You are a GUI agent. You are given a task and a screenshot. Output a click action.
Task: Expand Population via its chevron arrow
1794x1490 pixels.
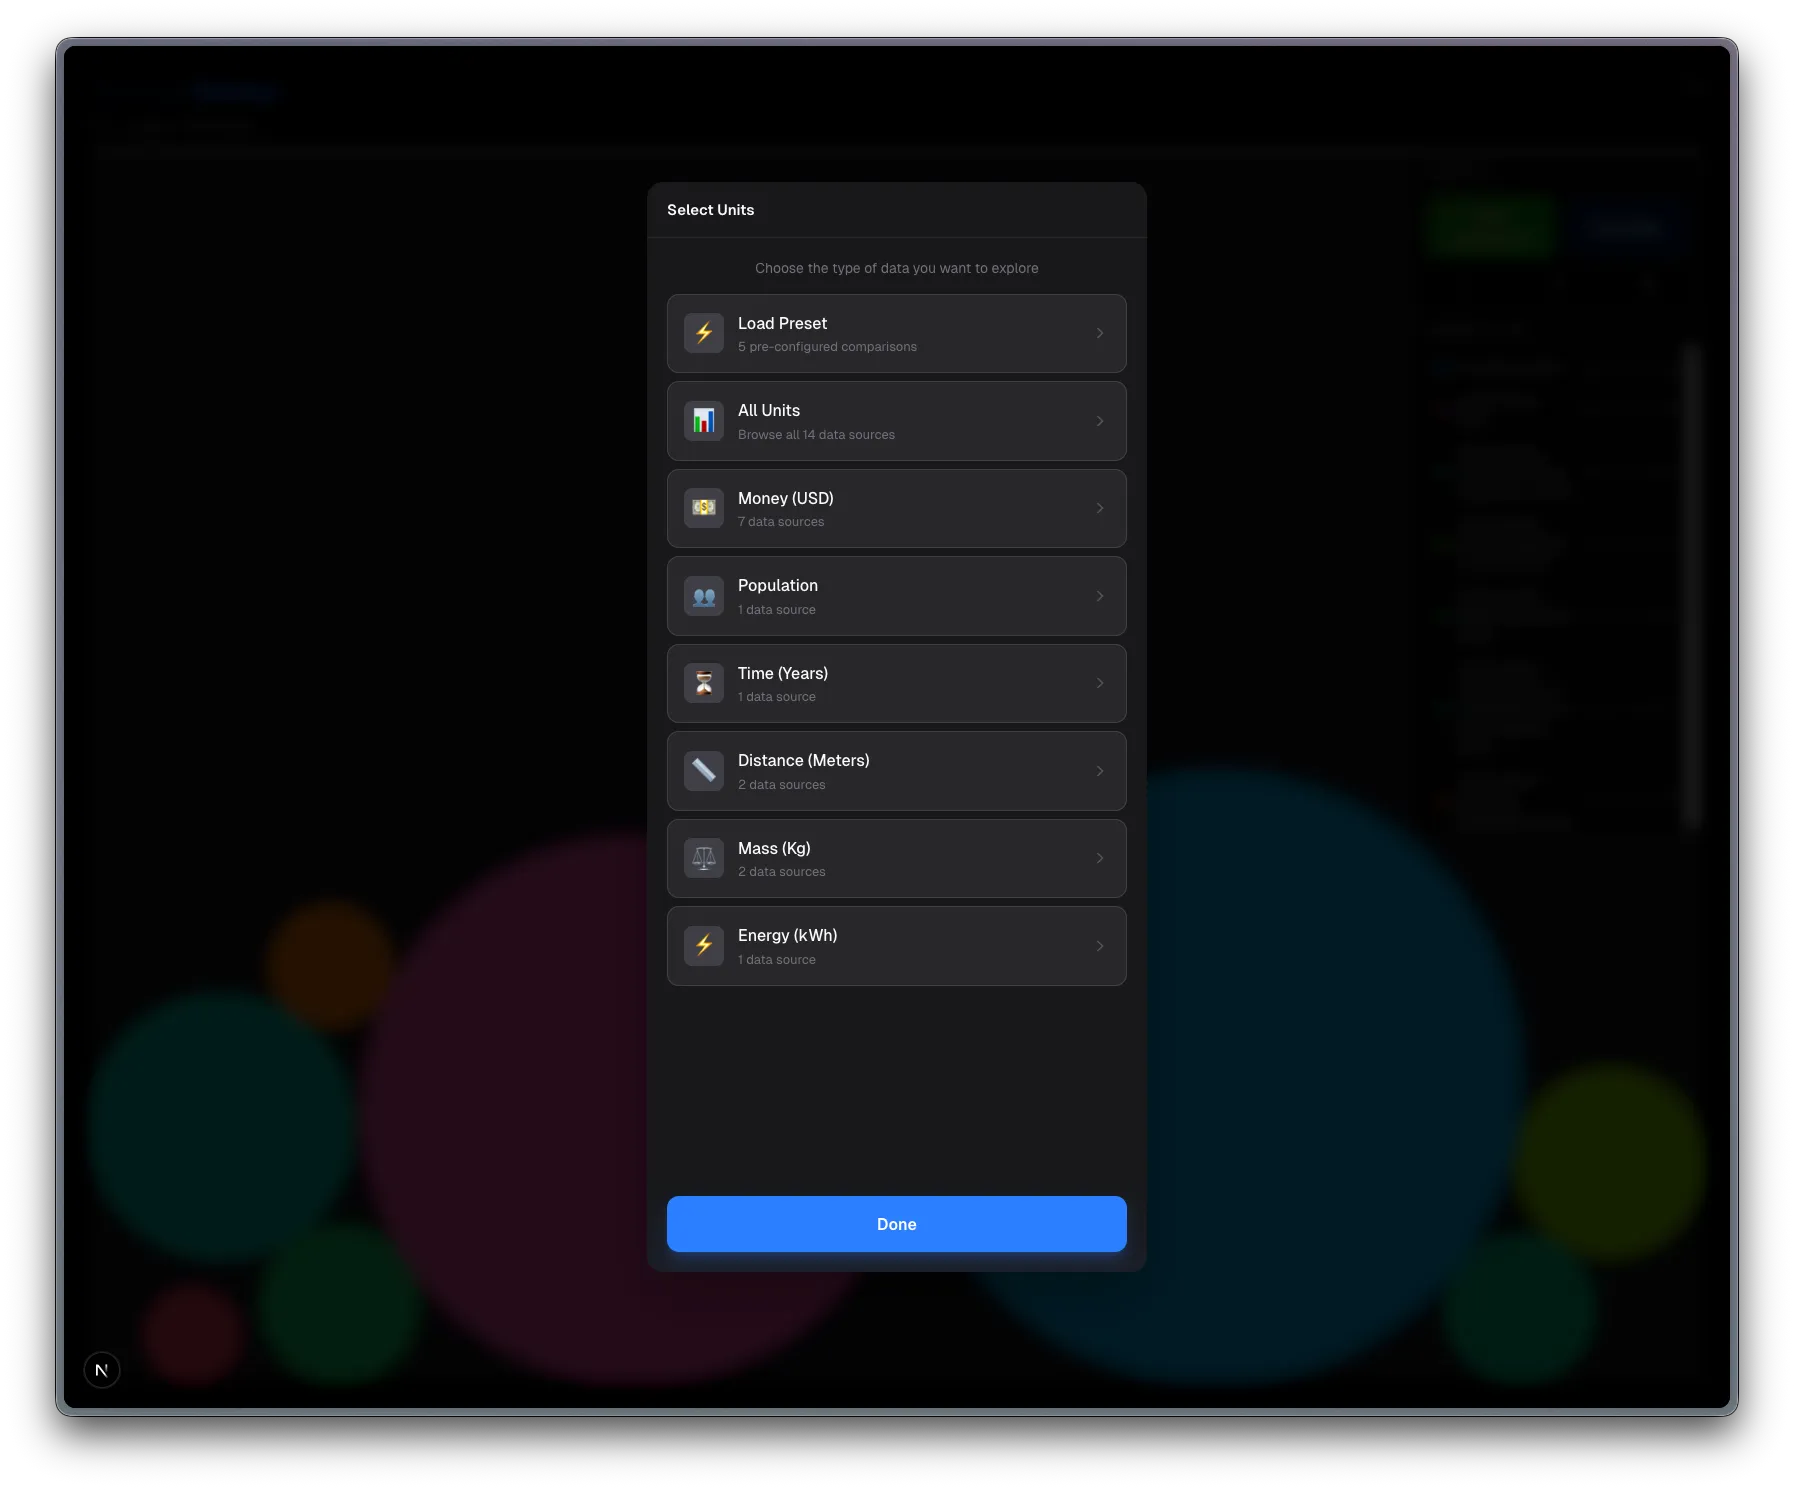tap(1100, 596)
